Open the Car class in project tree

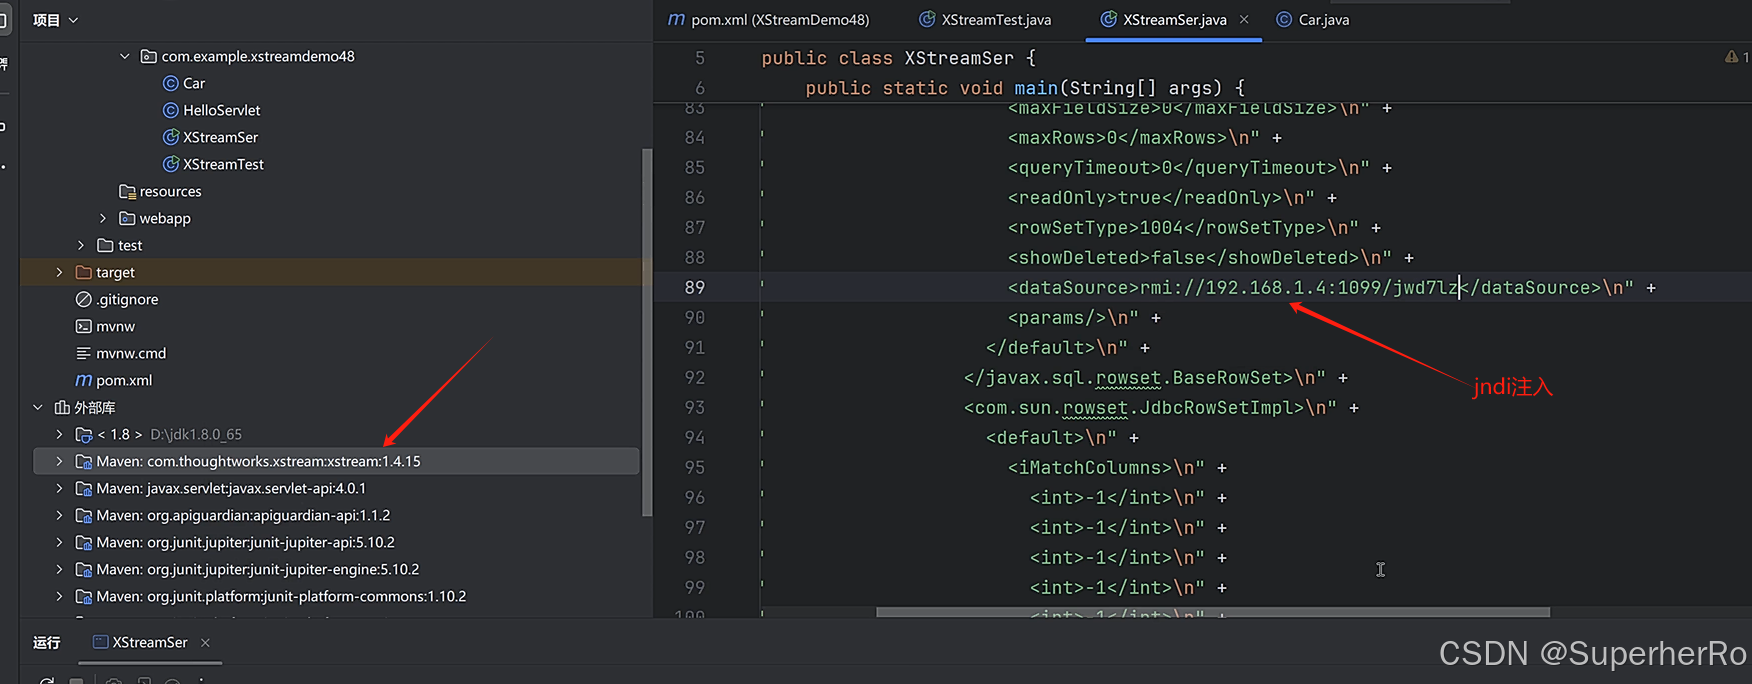193,83
